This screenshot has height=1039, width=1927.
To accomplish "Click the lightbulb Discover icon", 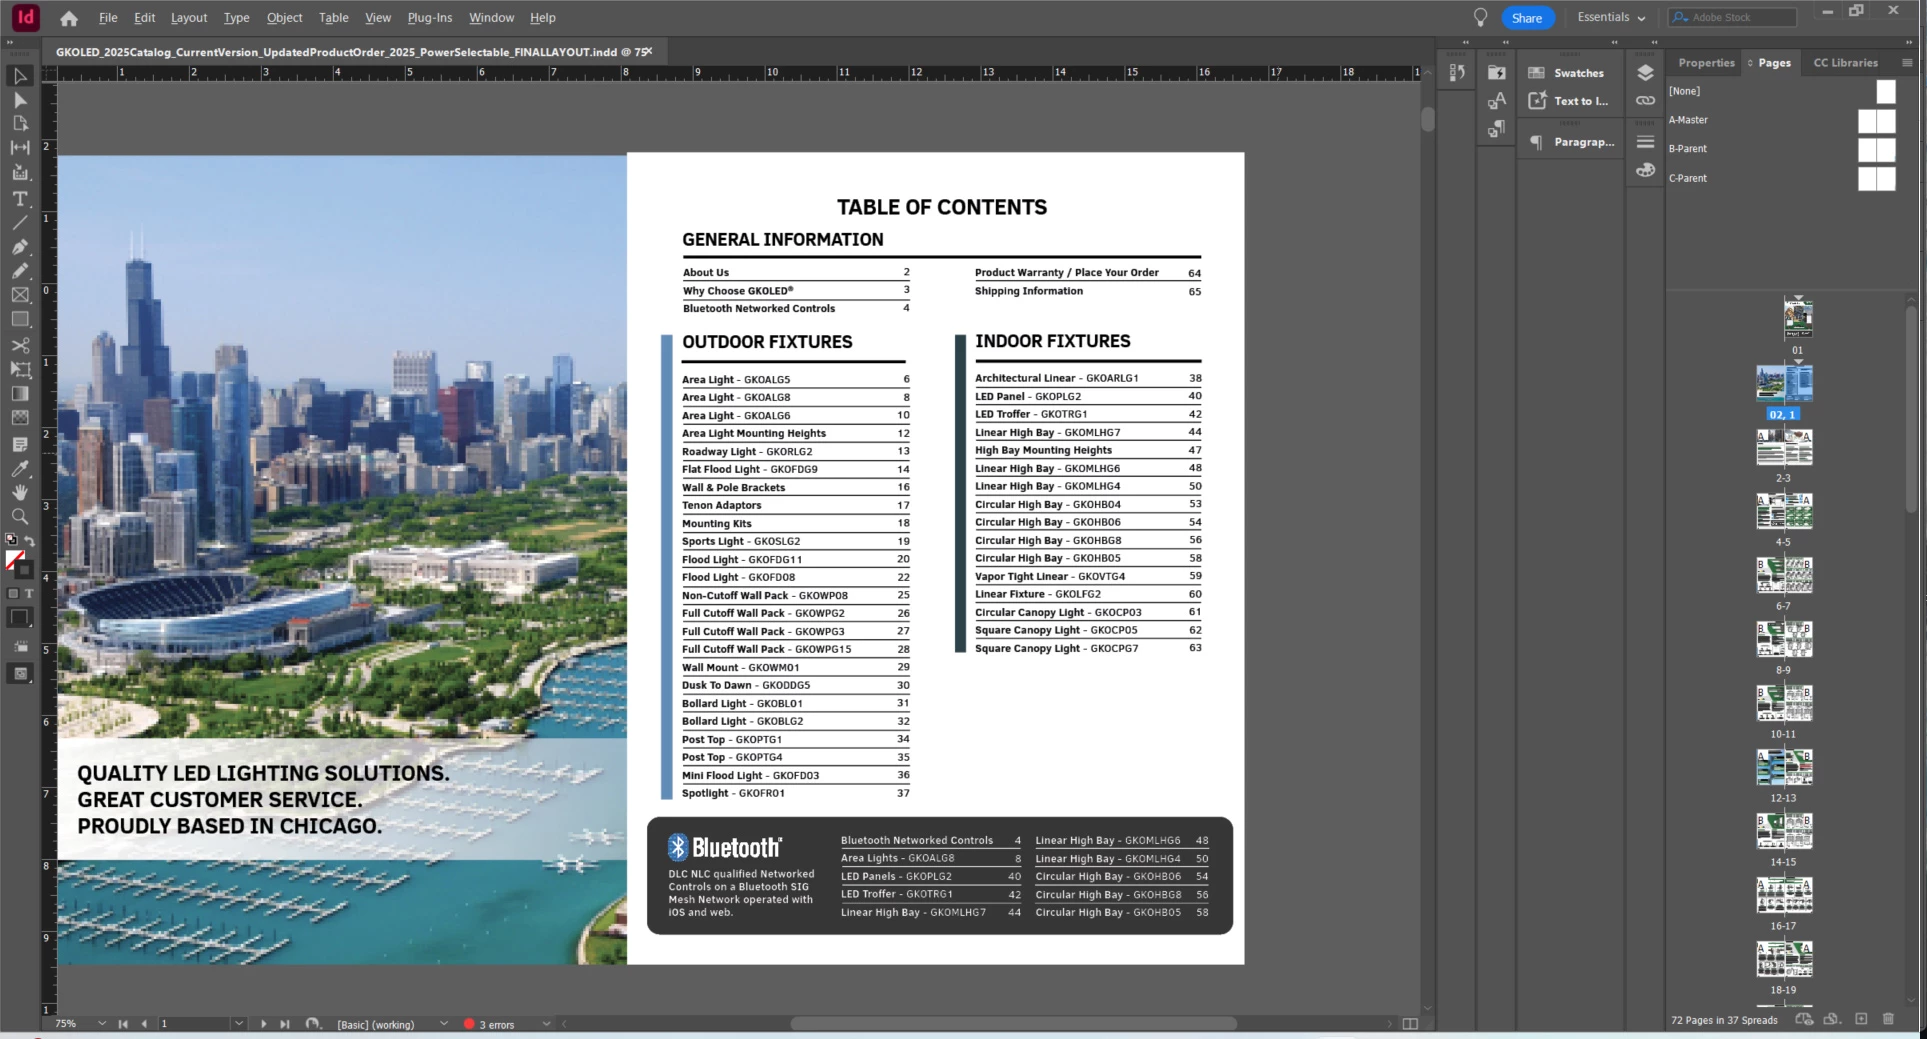I will (1481, 17).
